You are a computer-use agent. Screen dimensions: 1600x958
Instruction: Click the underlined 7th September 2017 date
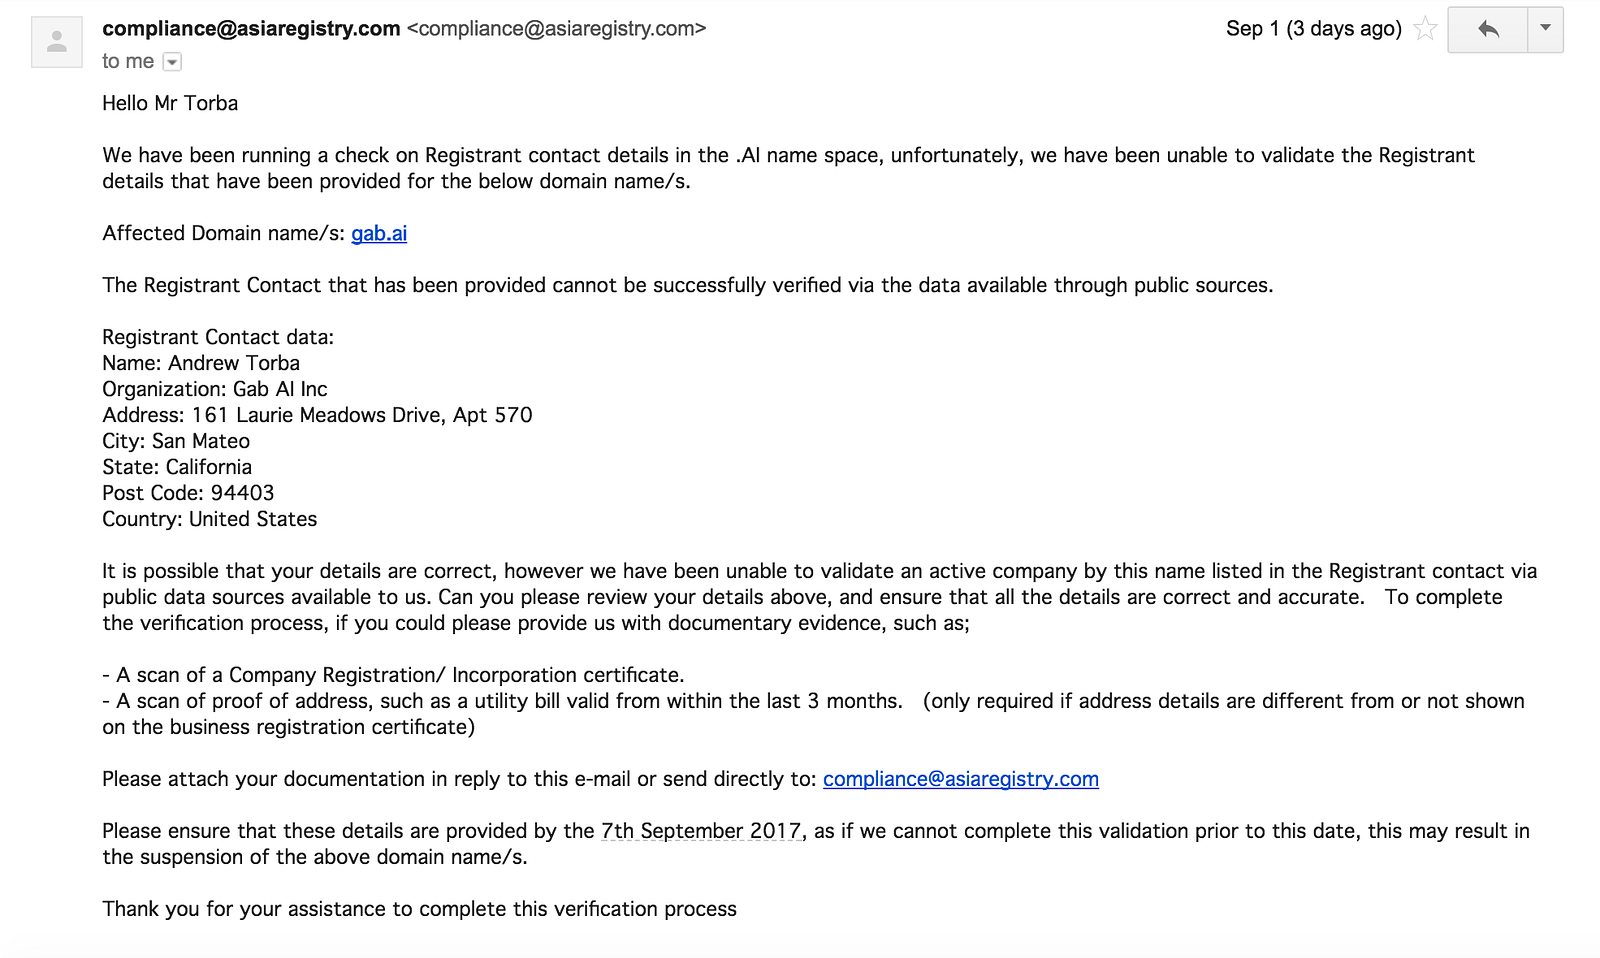click(701, 831)
